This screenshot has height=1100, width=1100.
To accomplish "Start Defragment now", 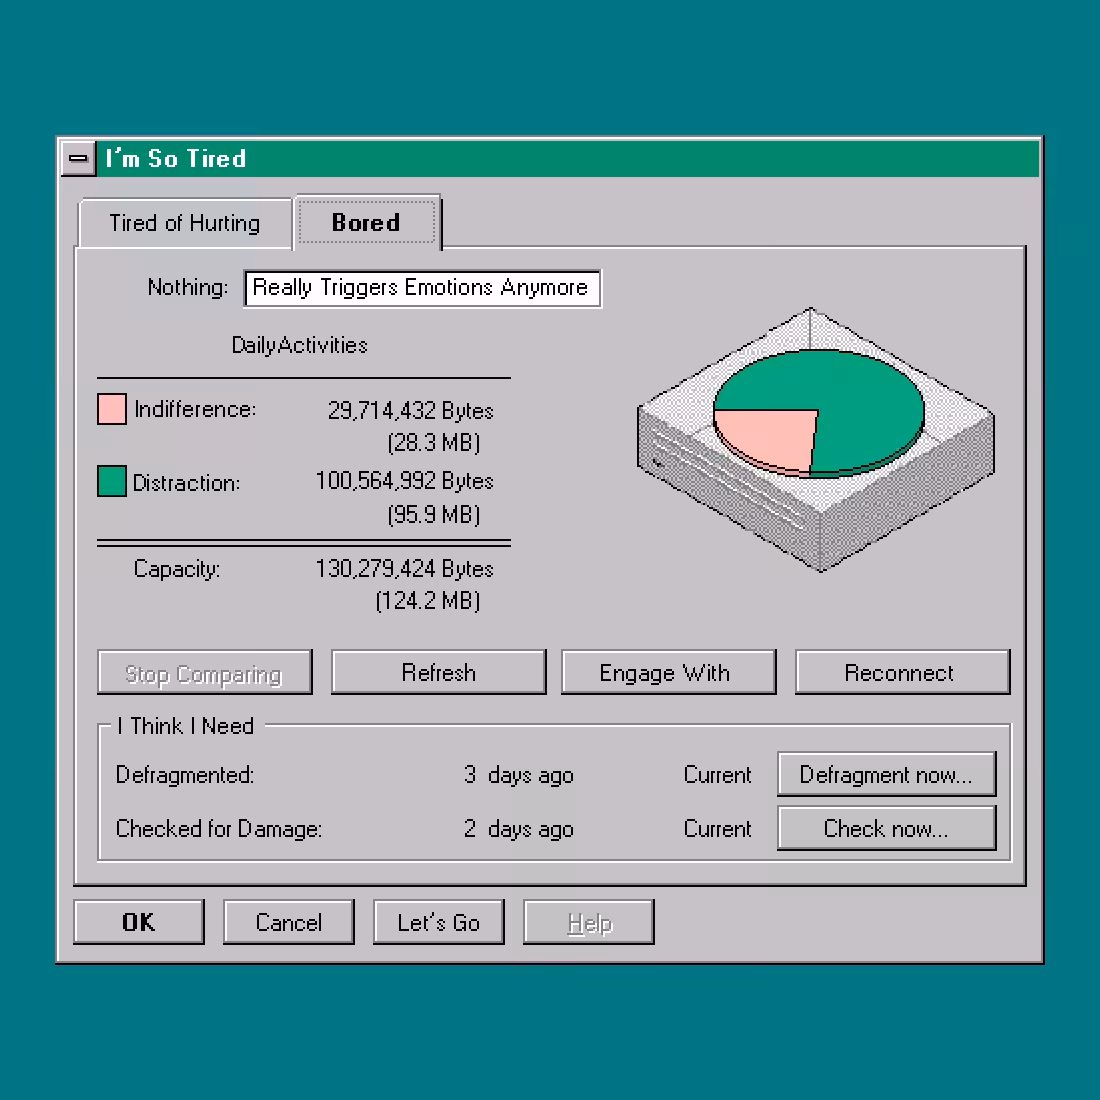I will (x=887, y=774).
